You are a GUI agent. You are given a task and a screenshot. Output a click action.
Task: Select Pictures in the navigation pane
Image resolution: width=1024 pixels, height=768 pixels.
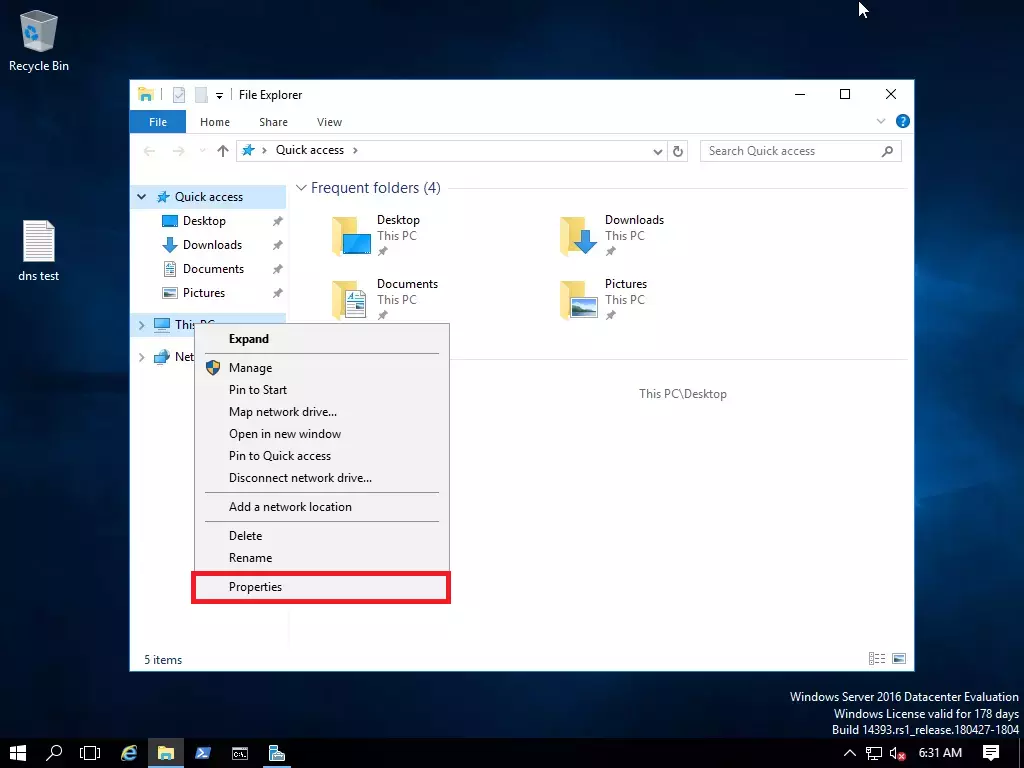point(204,293)
